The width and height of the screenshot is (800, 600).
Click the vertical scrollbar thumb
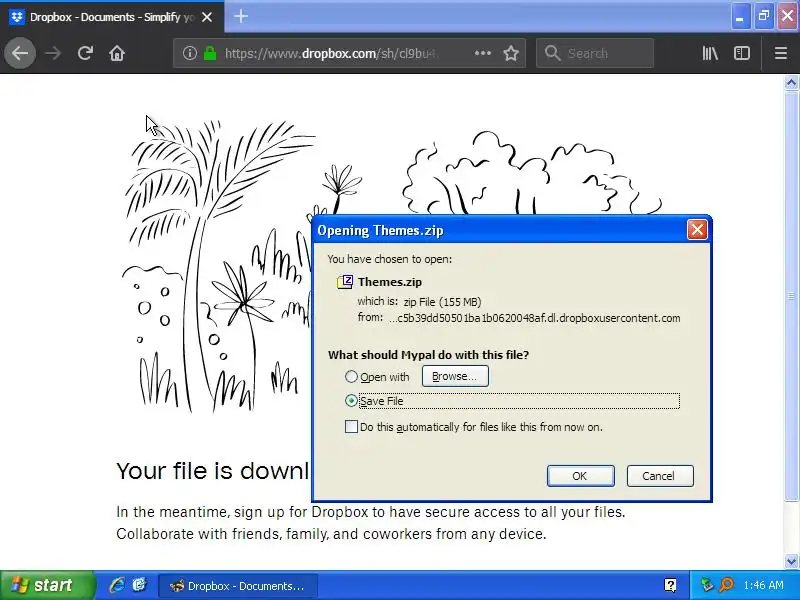click(x=791, y=296)
